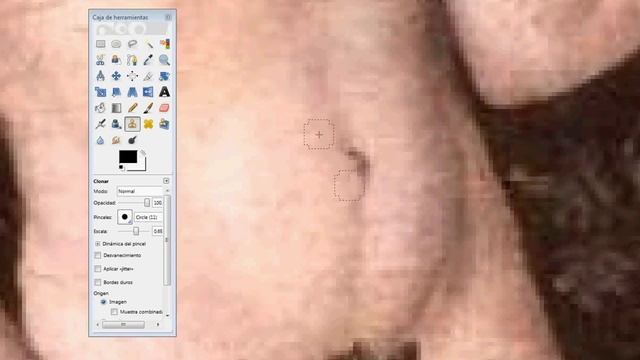Select the Clone stamp tool
Viewport: 640px width, 360px height.
click(132, 124)
